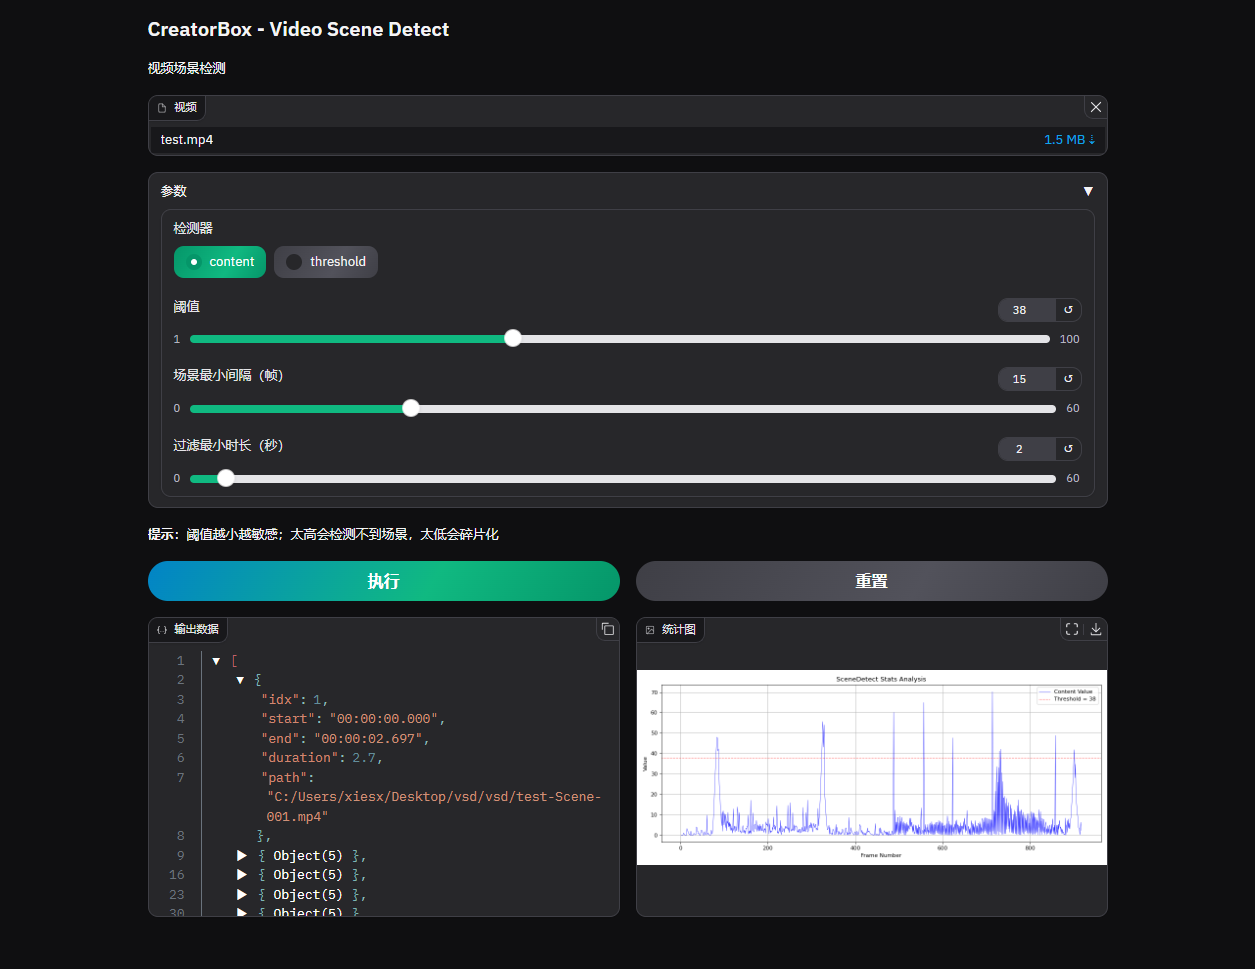
Task: Click the "duration": 2.7 line
Action: coord(322,758)
